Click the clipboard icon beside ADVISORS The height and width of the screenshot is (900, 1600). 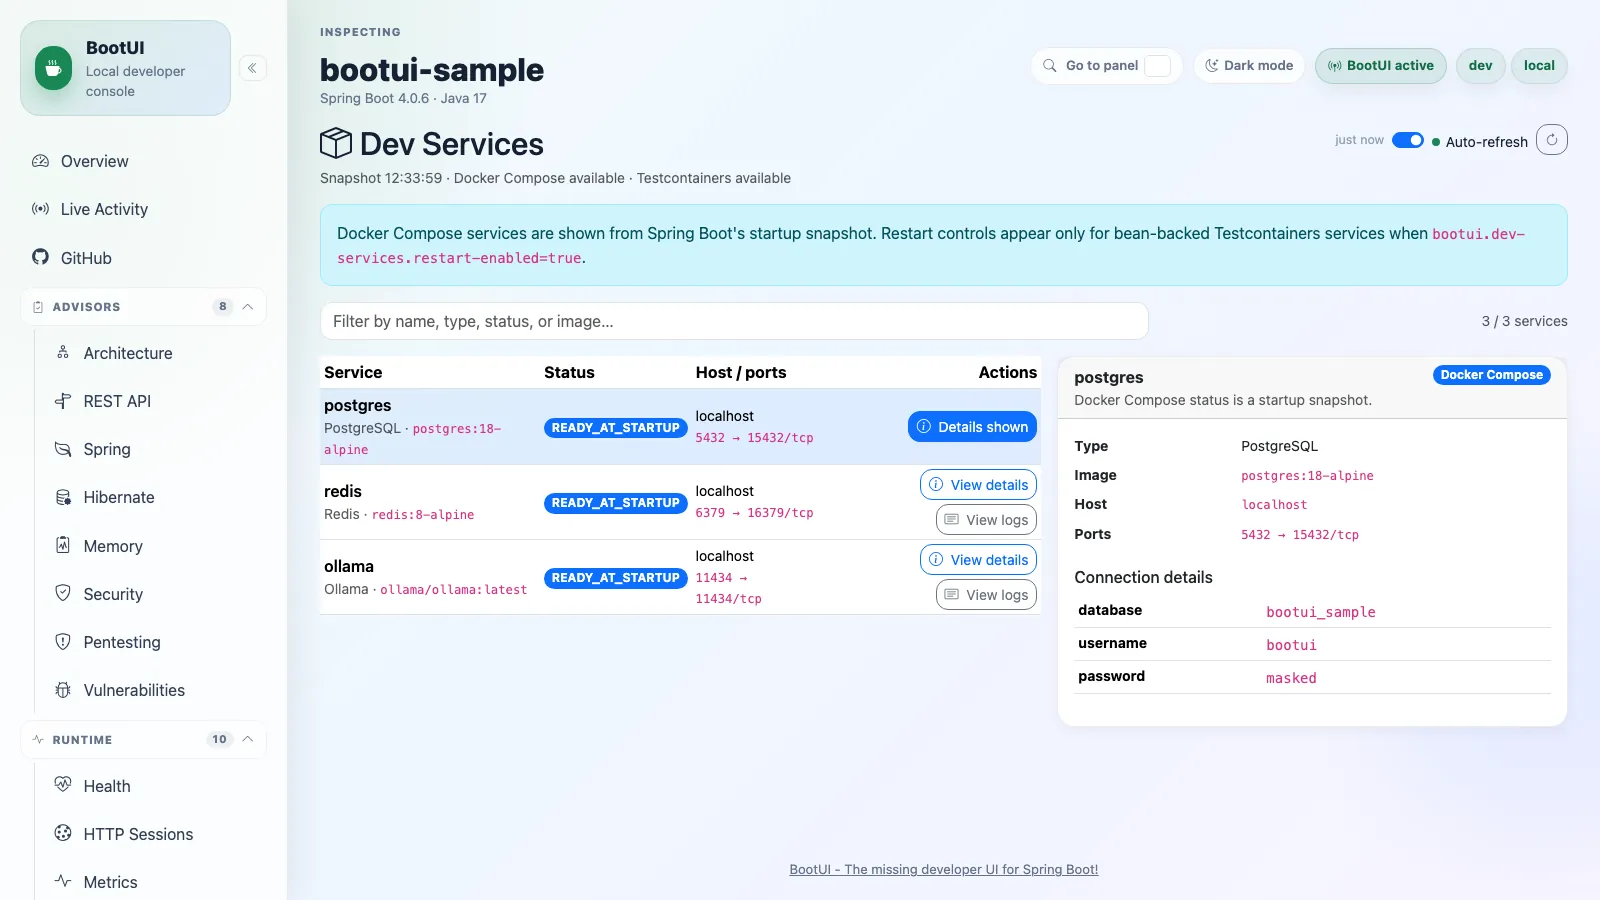[x=38, y=307]
